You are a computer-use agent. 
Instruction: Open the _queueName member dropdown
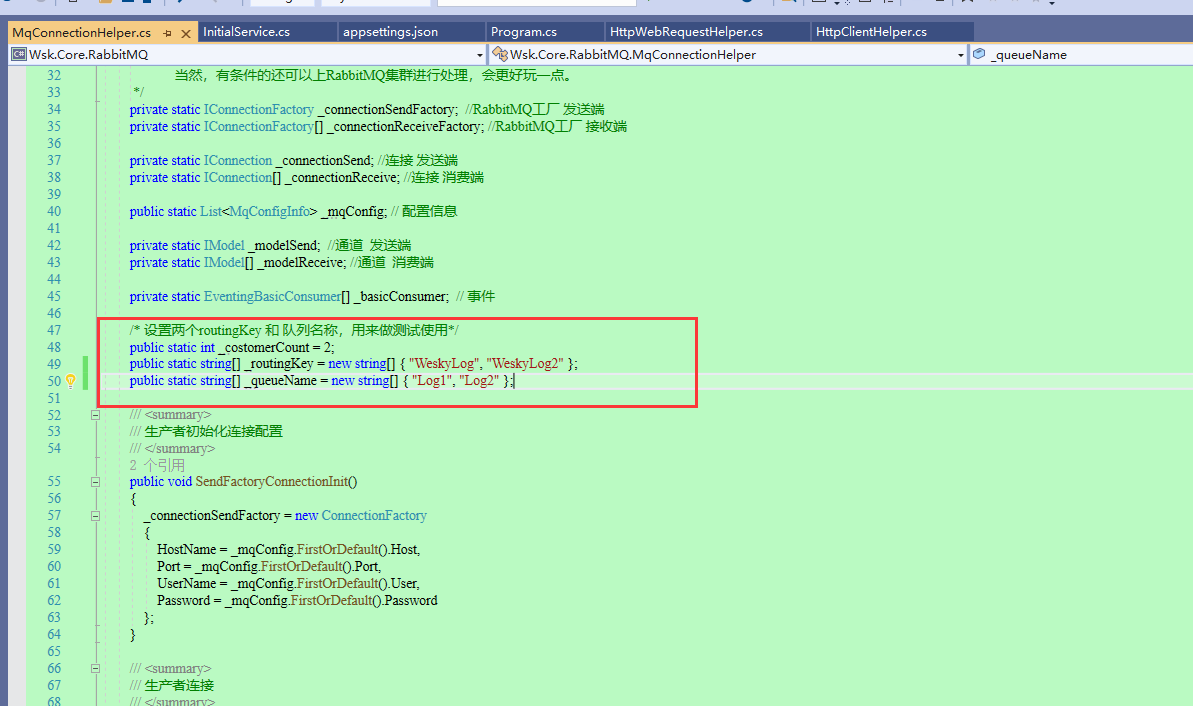pyautogui.click(x=1080, y=55)
